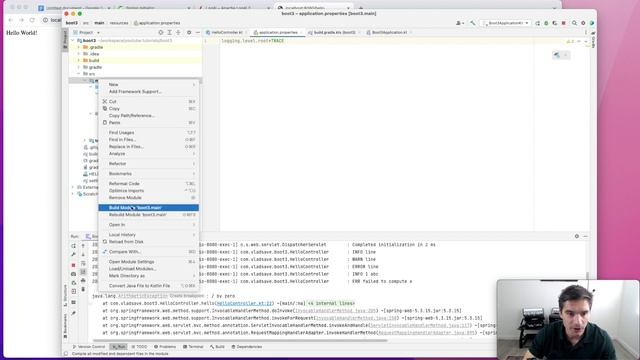Image resolution: width=640 pixels, height=360 pixels.
Task: Open the Version Control tool window button
Action: [89, 347]
